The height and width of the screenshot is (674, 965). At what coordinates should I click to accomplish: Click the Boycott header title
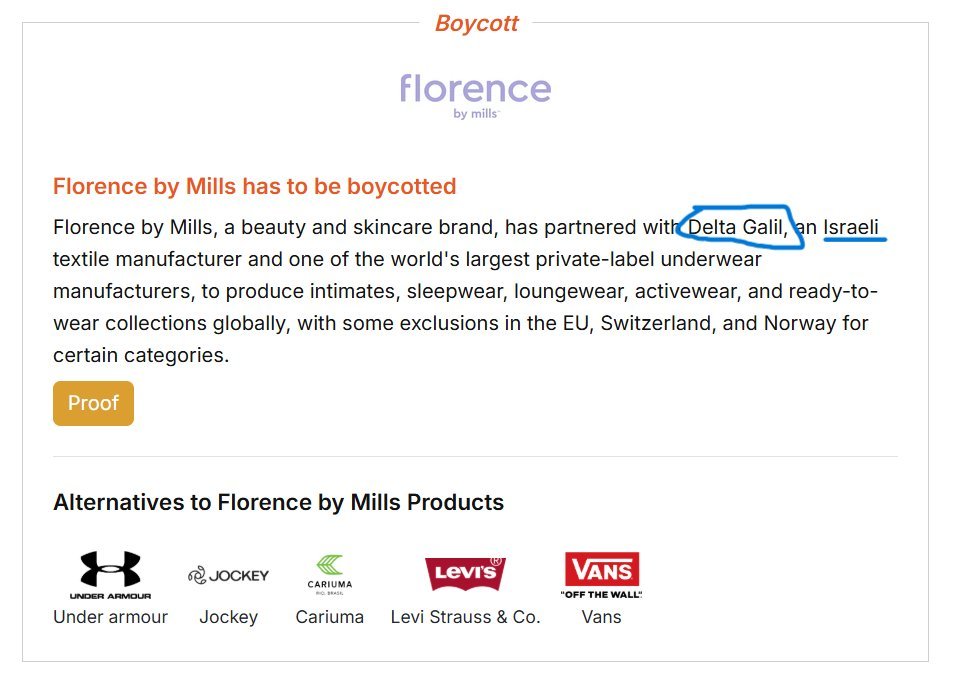click(476, 23)
